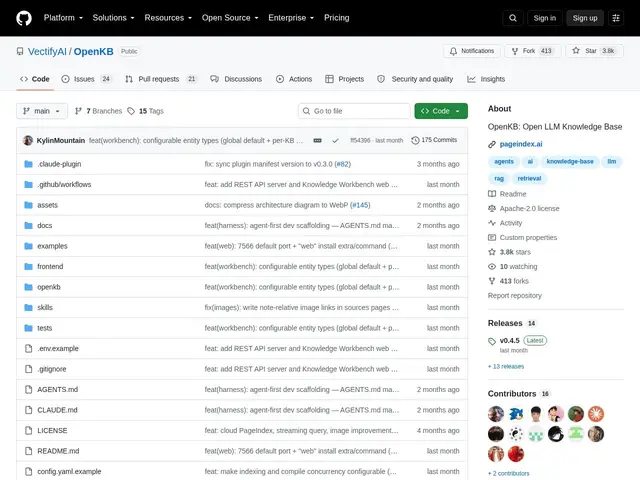Expand the green Code dropdown button
This screenshot has width=640, height=480.
tap(441, 111)
